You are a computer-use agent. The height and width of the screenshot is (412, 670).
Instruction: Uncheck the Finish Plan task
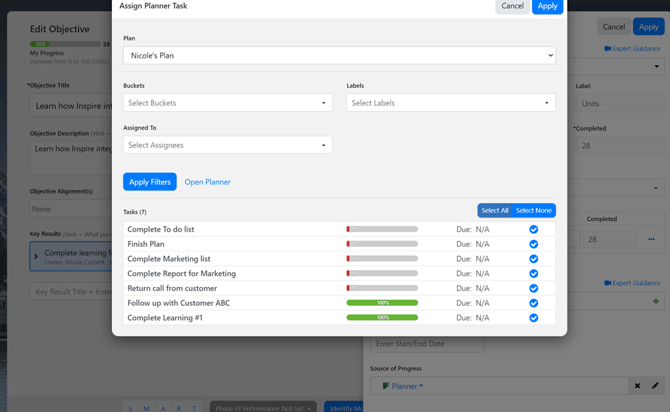pyautogui.click(x=533, y=244)
